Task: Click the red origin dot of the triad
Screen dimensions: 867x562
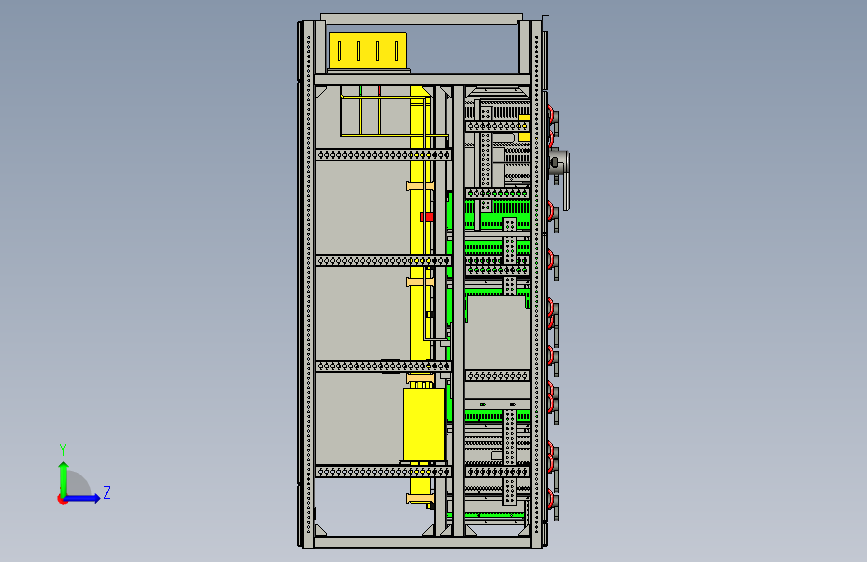Action: point(62,499)
